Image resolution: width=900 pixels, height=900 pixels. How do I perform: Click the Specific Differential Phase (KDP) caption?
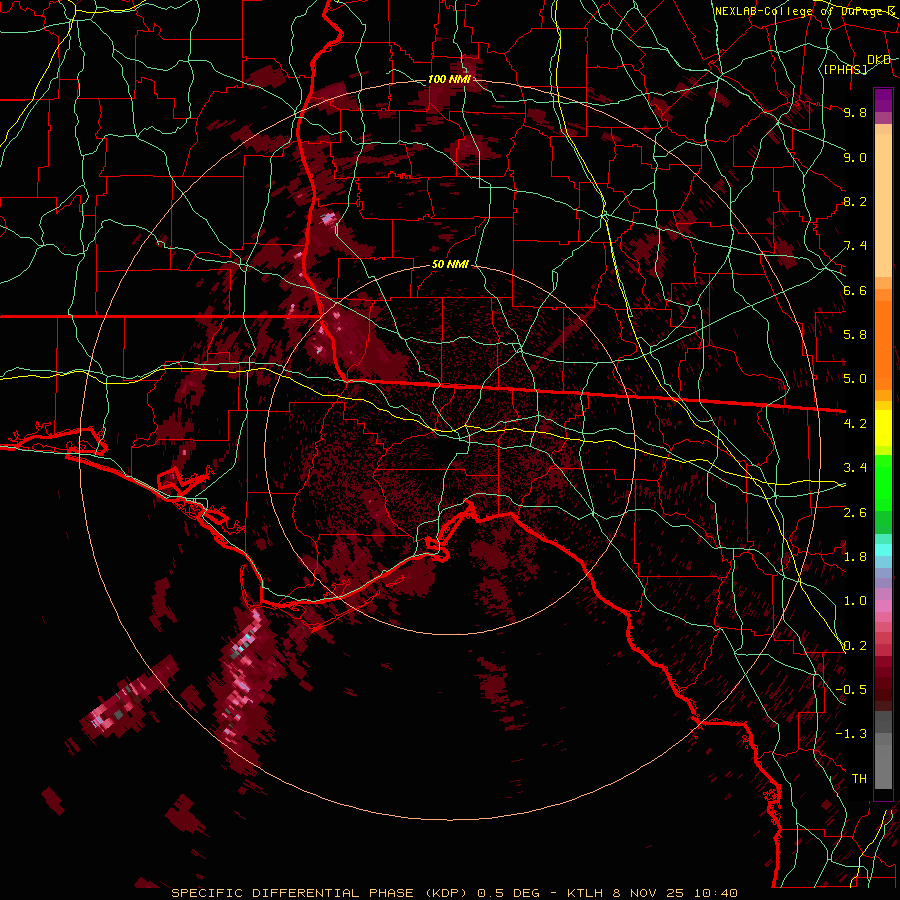coord(454,893)
